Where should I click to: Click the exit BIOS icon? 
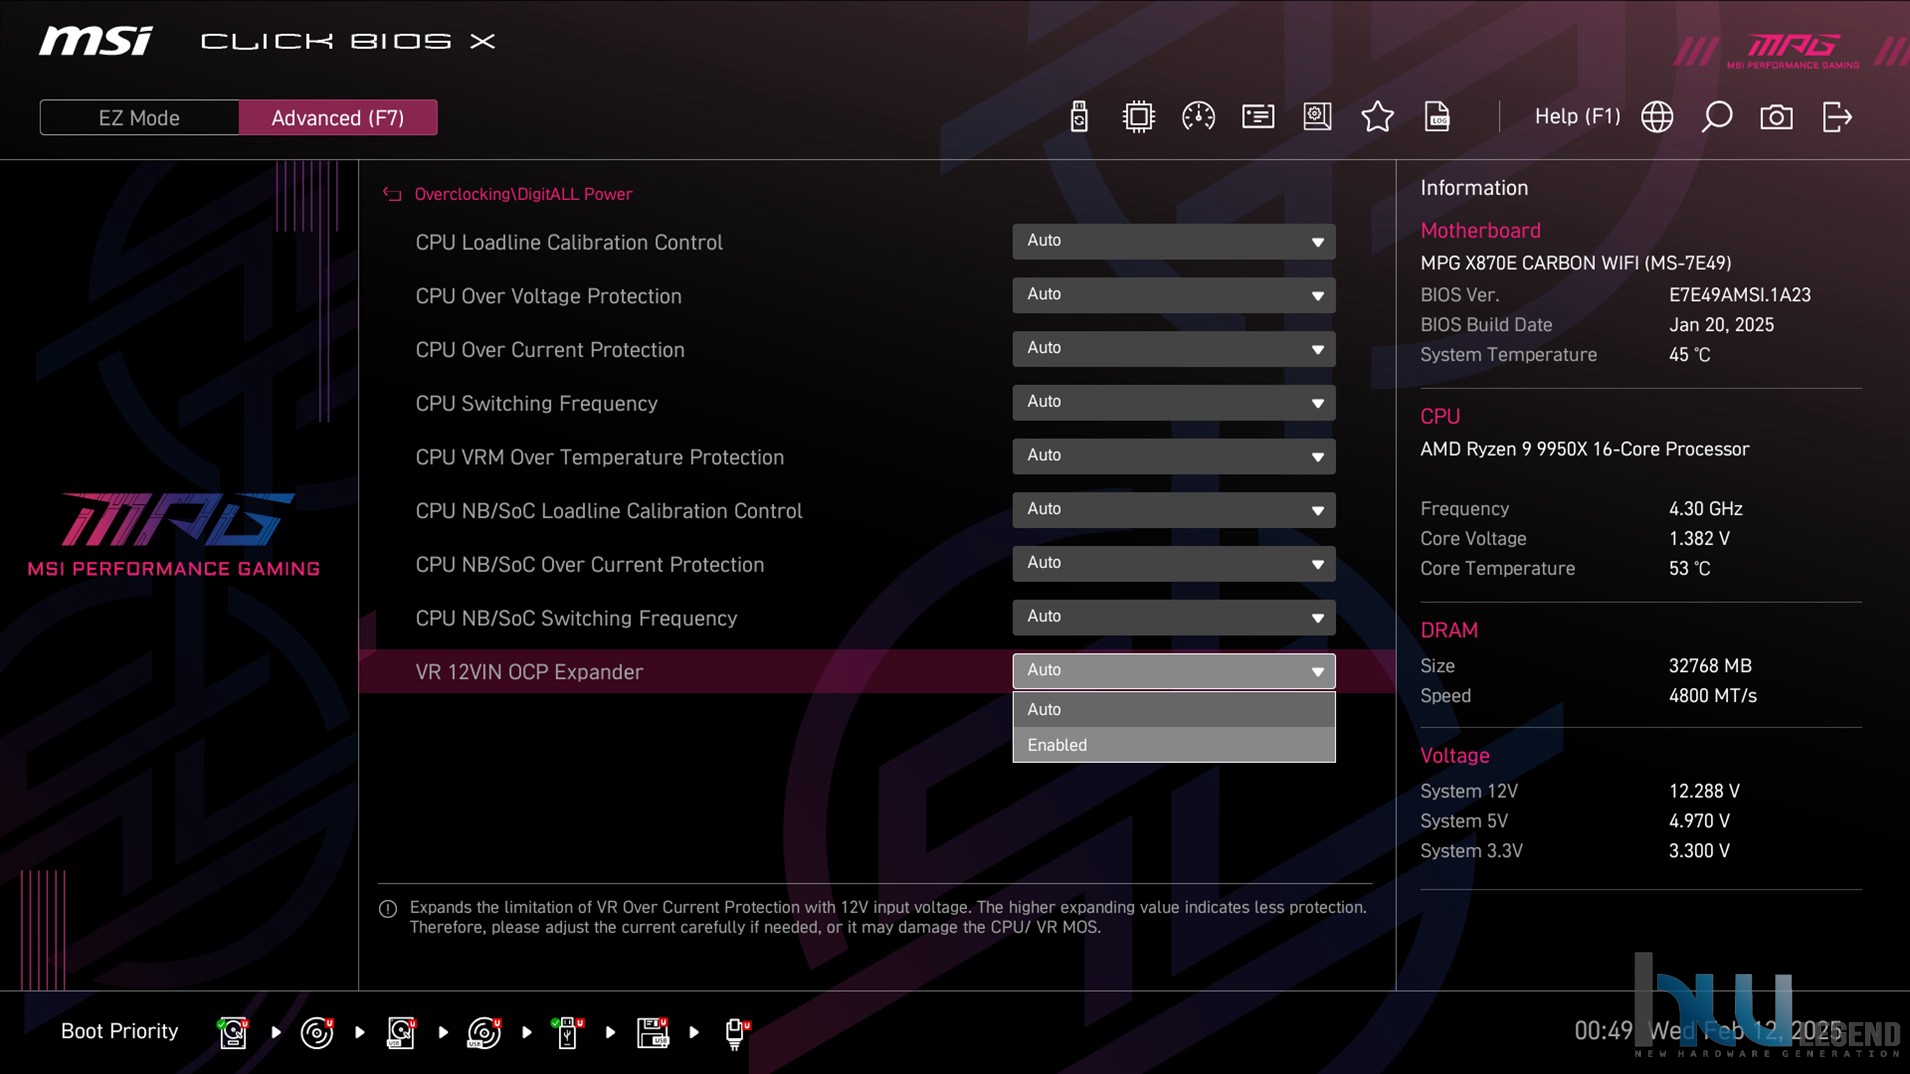click(1837, 117)
